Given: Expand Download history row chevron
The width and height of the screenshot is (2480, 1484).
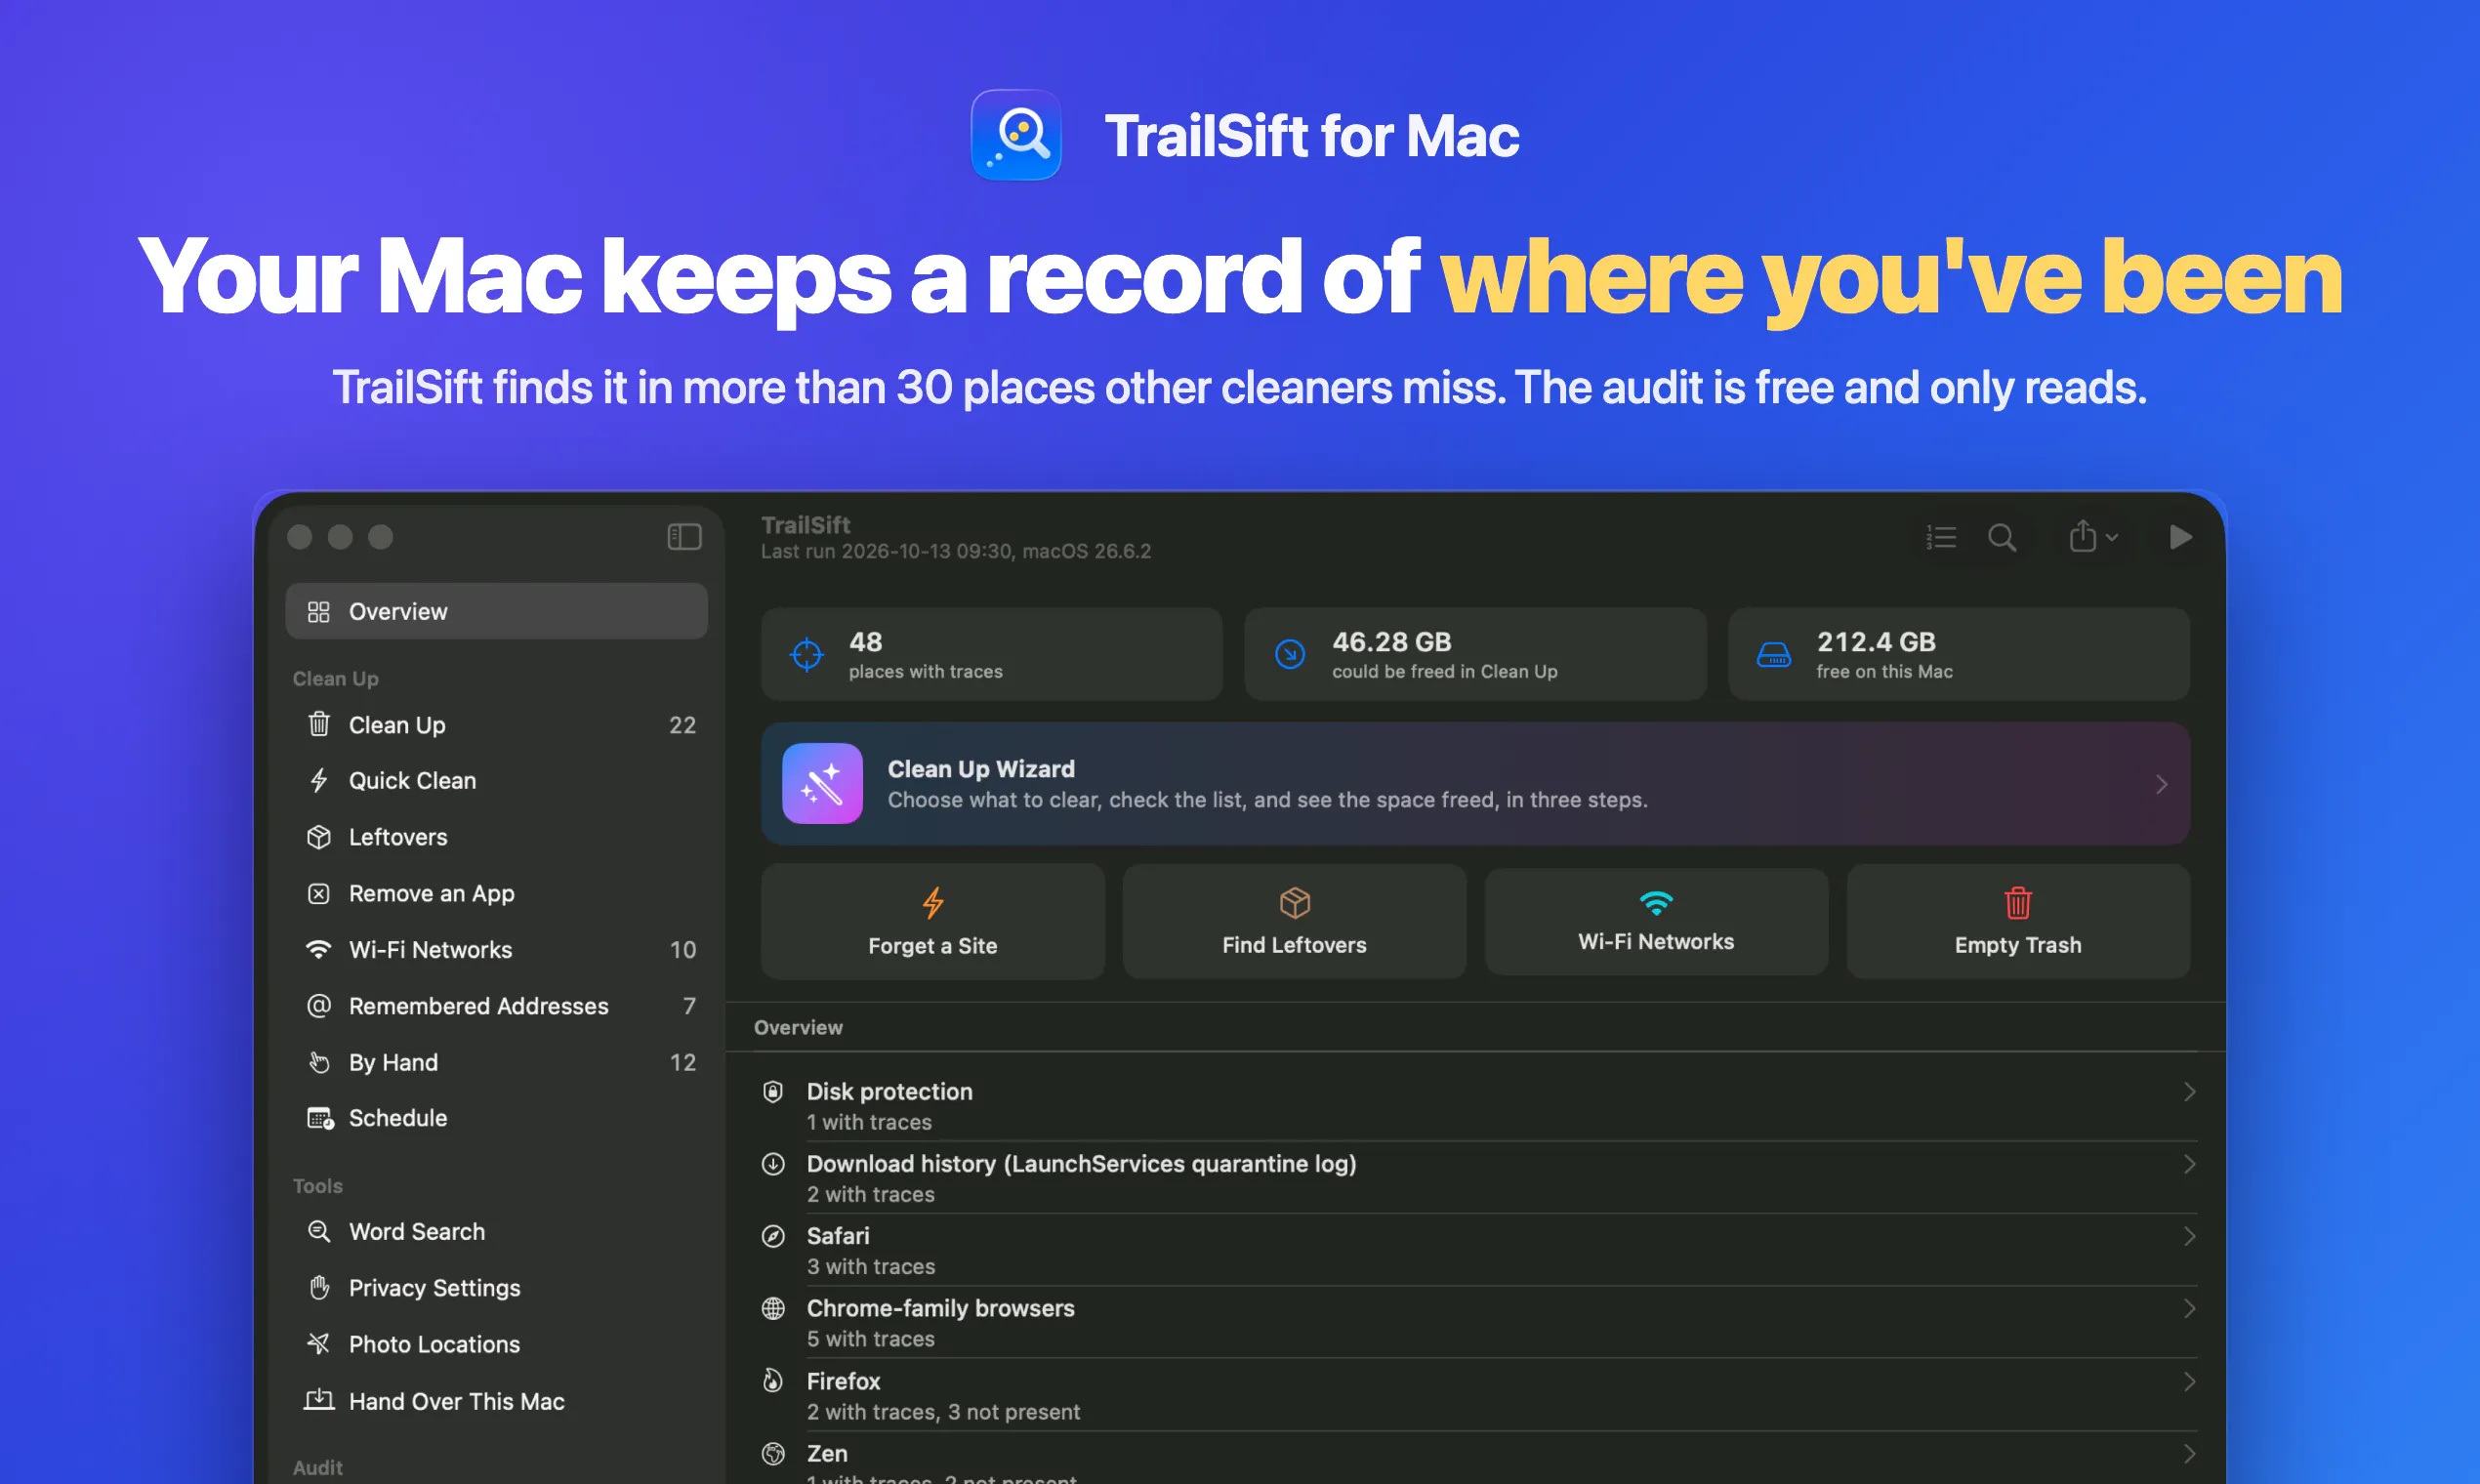Looking at the screenshot, I should coord(2189,1164).
